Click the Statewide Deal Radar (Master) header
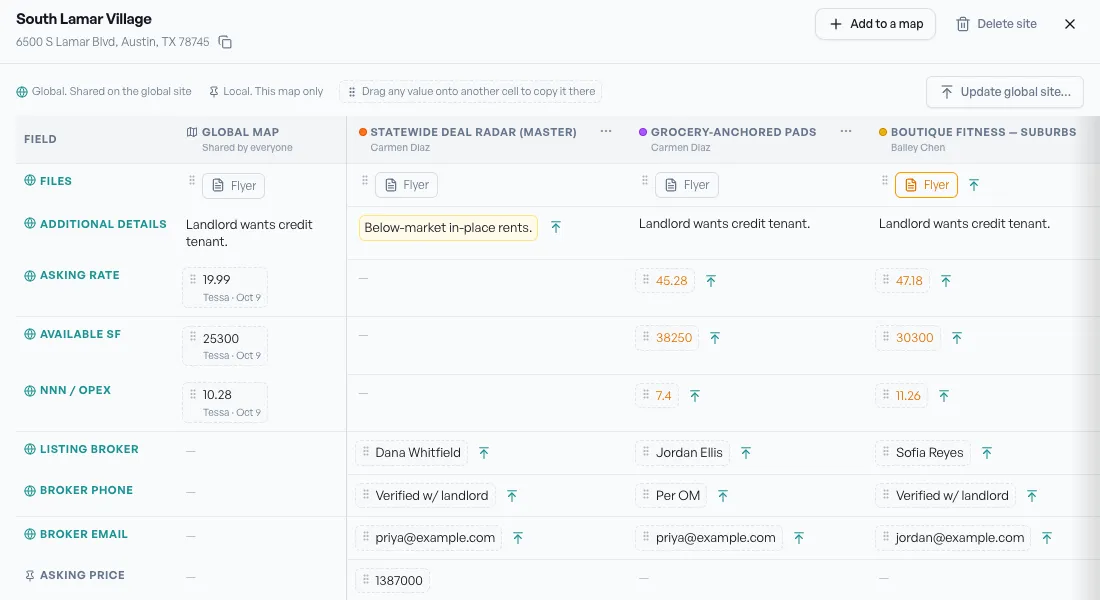 [474, 132]
